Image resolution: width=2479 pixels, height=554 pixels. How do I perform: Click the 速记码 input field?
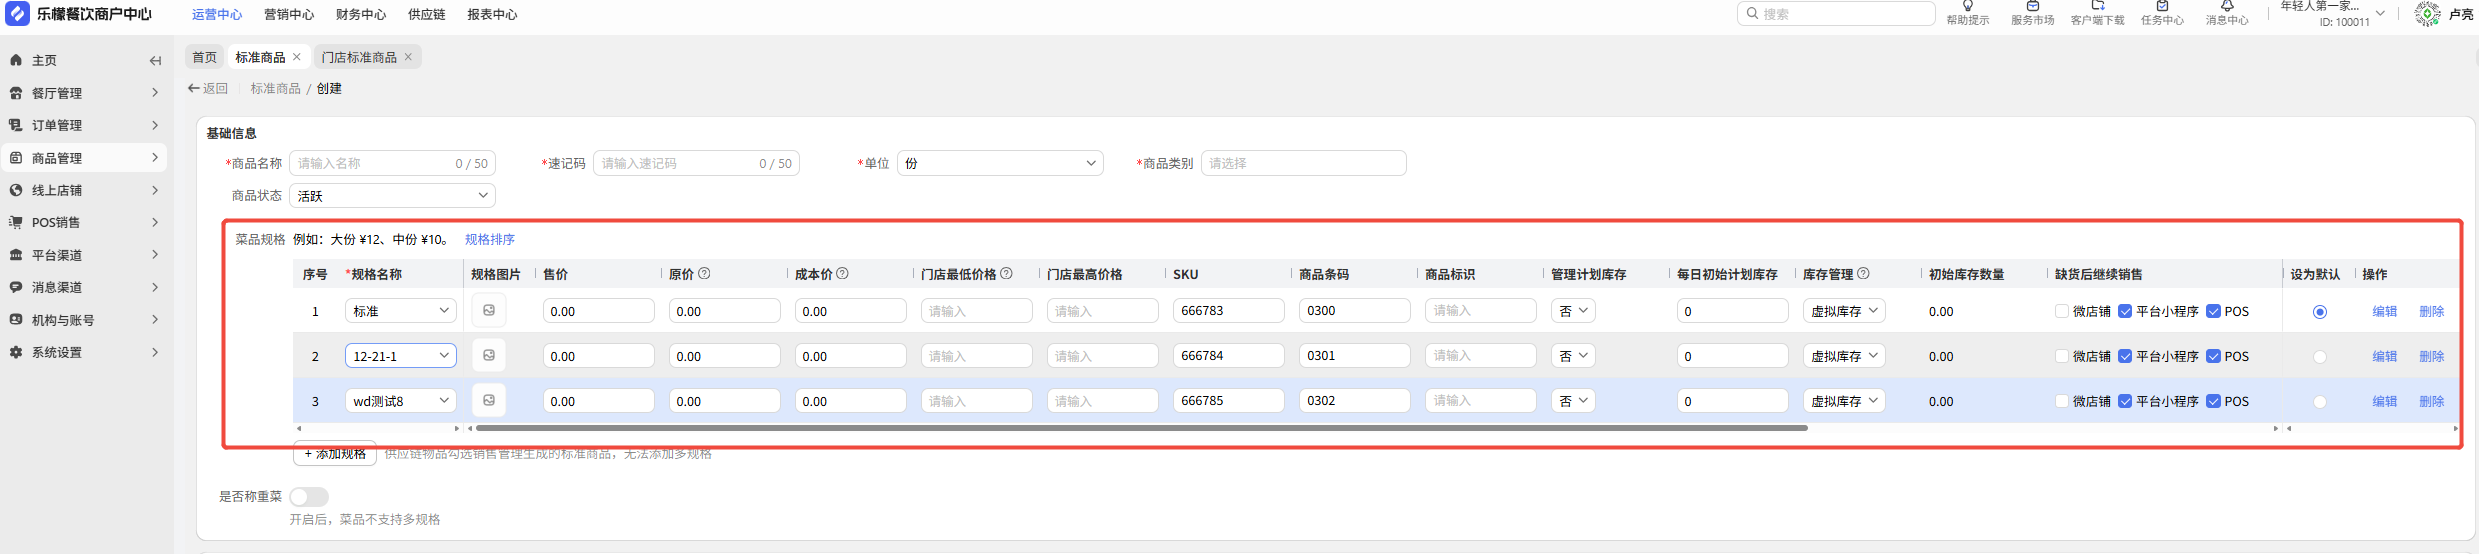pyautogui.click(x=696, y=163)
